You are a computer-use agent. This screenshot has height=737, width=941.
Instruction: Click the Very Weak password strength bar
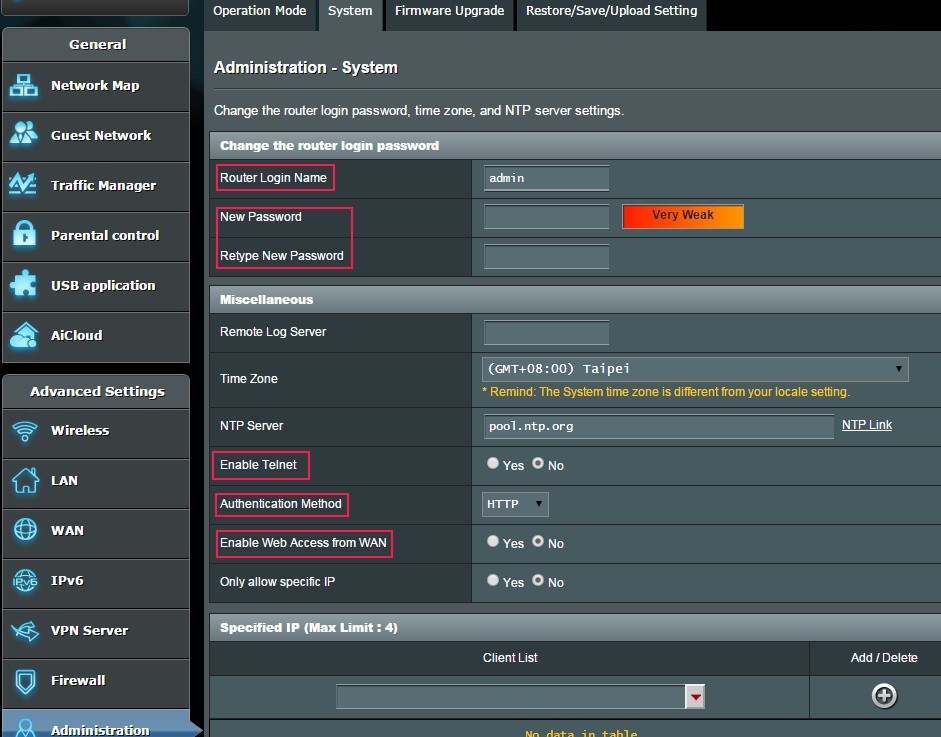tap(683, 216)
